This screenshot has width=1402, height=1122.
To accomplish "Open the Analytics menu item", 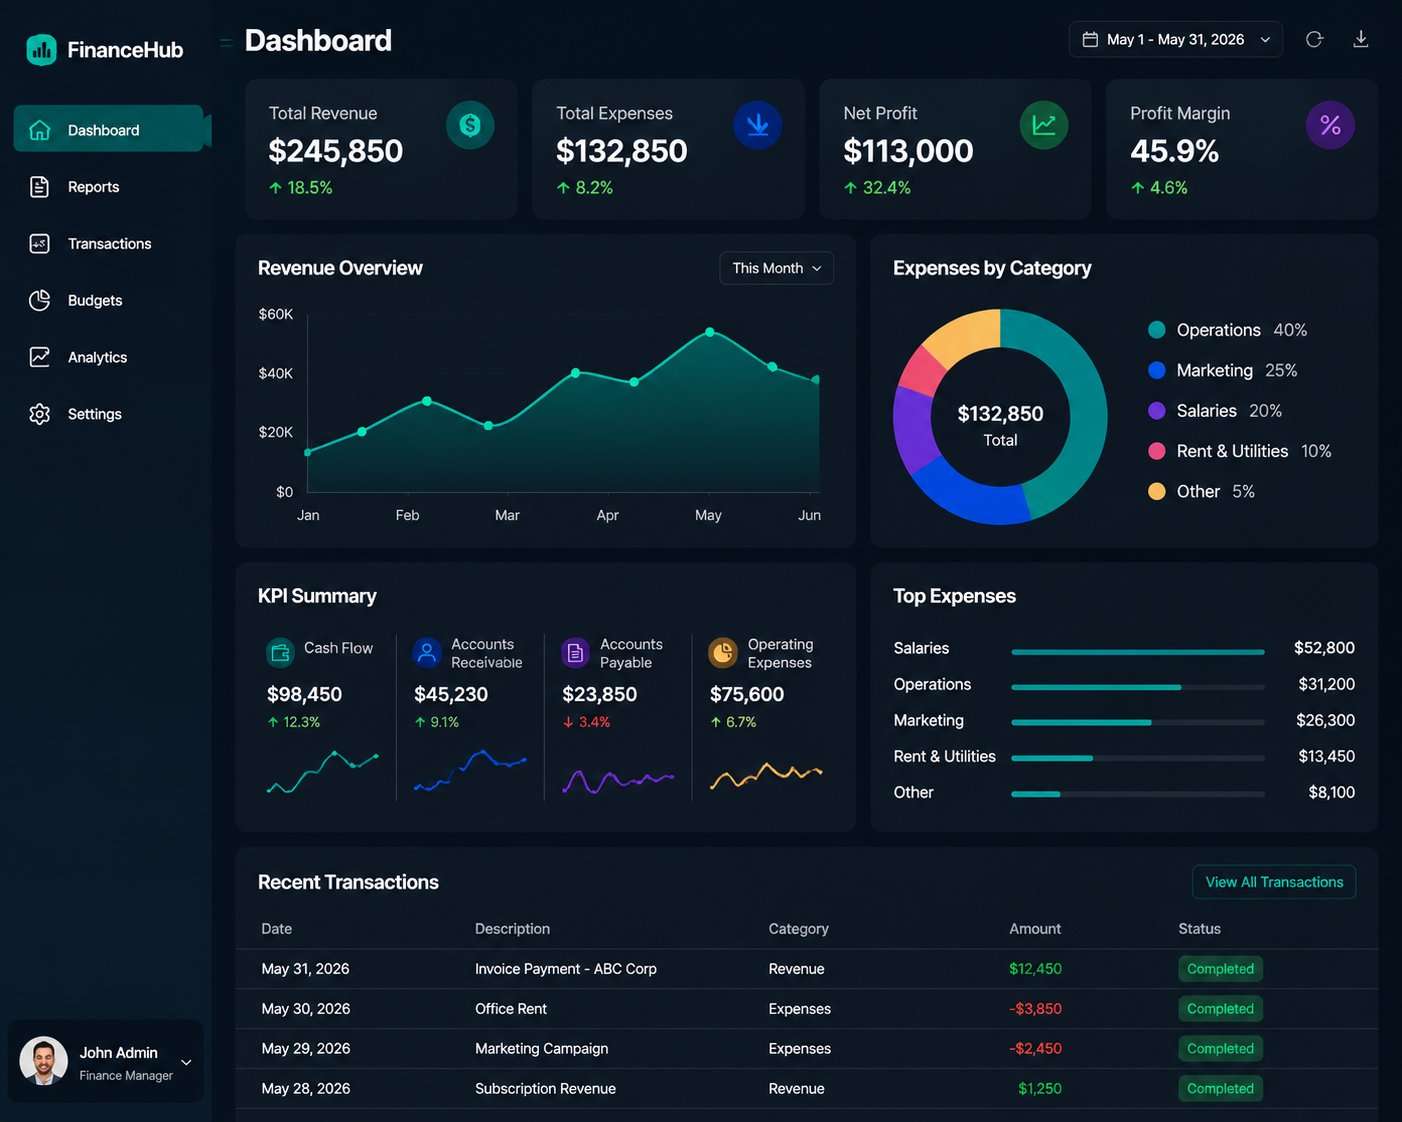I will (109, 357).
